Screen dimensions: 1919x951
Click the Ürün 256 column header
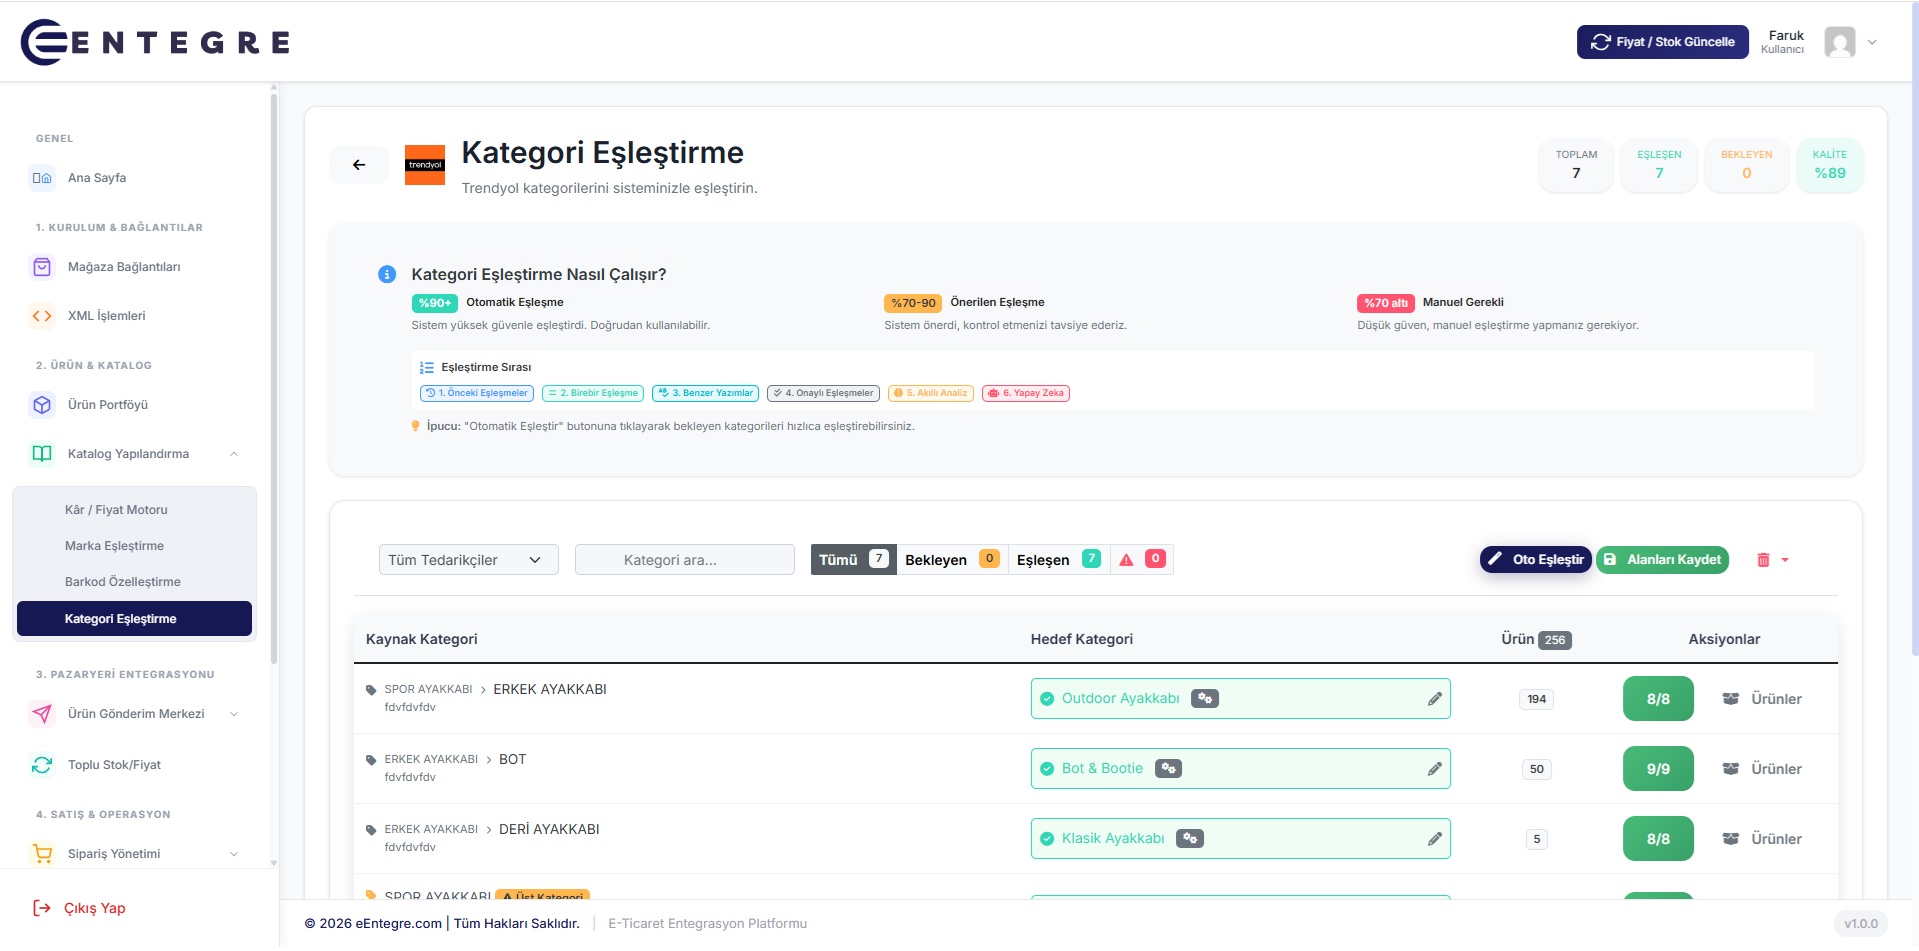1536,639
